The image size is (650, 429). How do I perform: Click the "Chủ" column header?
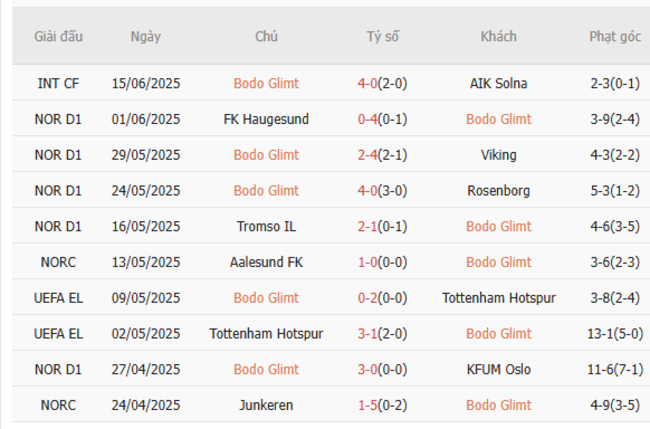pos(266,37)
